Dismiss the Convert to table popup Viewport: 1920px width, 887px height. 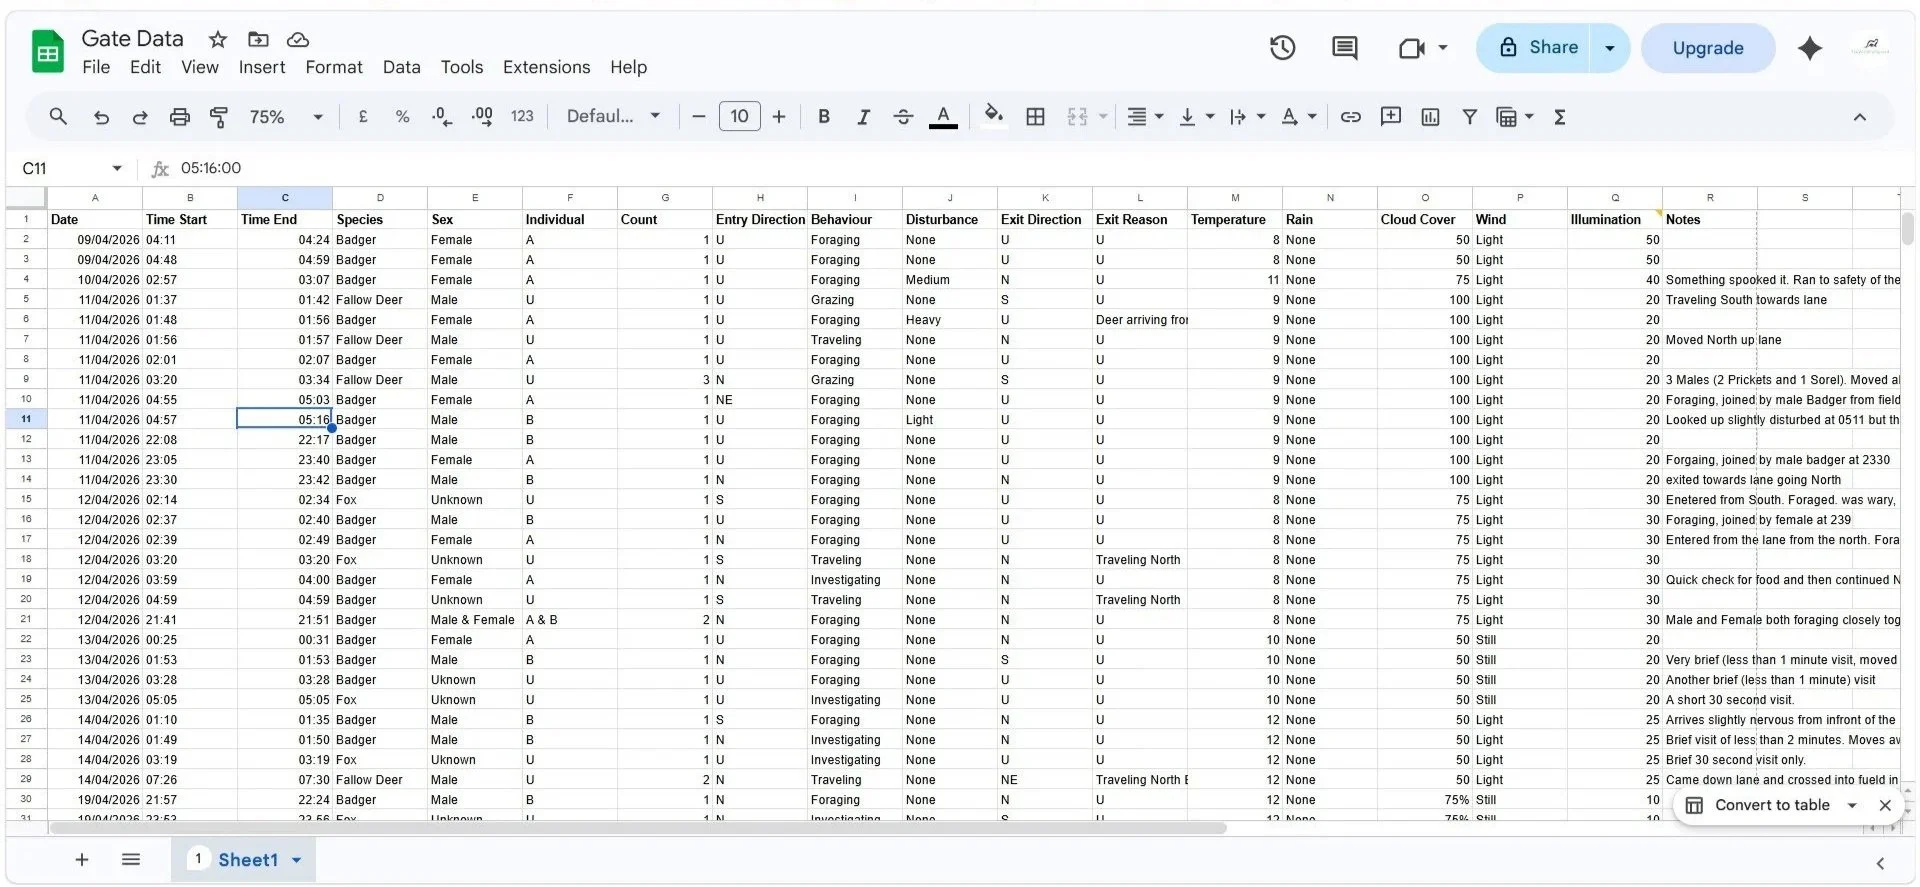(1885, 805)
